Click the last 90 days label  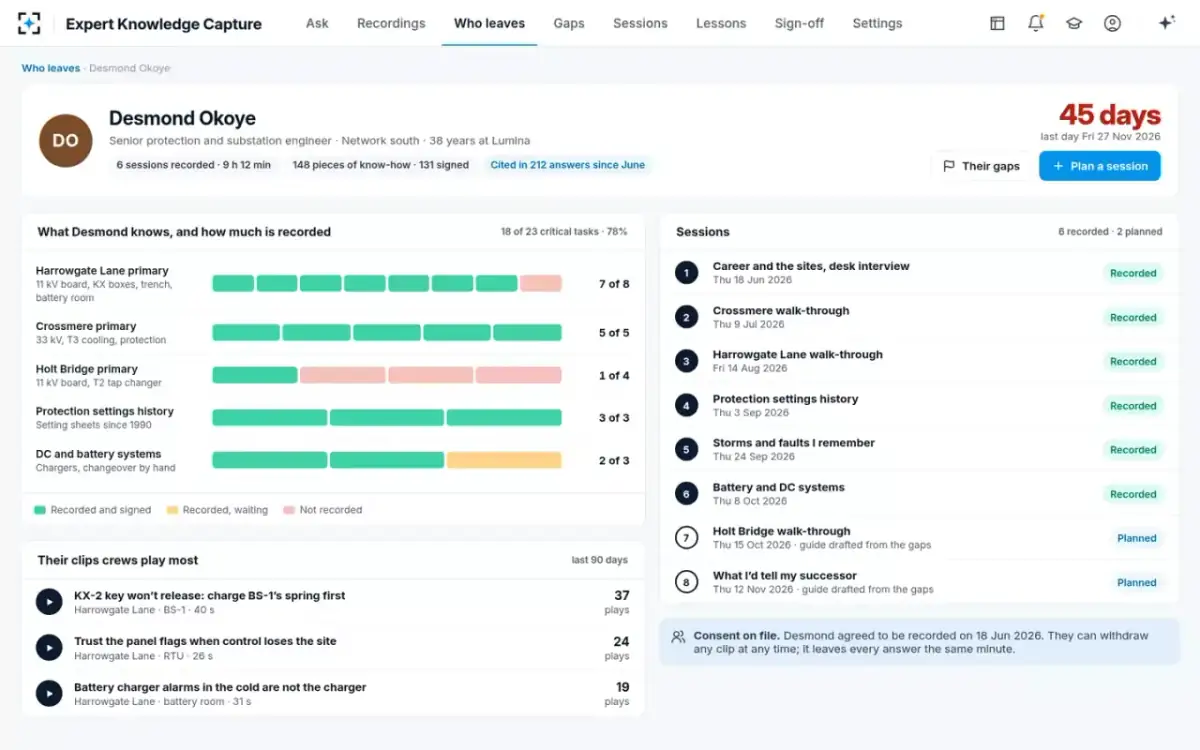(x=600, y=560)
